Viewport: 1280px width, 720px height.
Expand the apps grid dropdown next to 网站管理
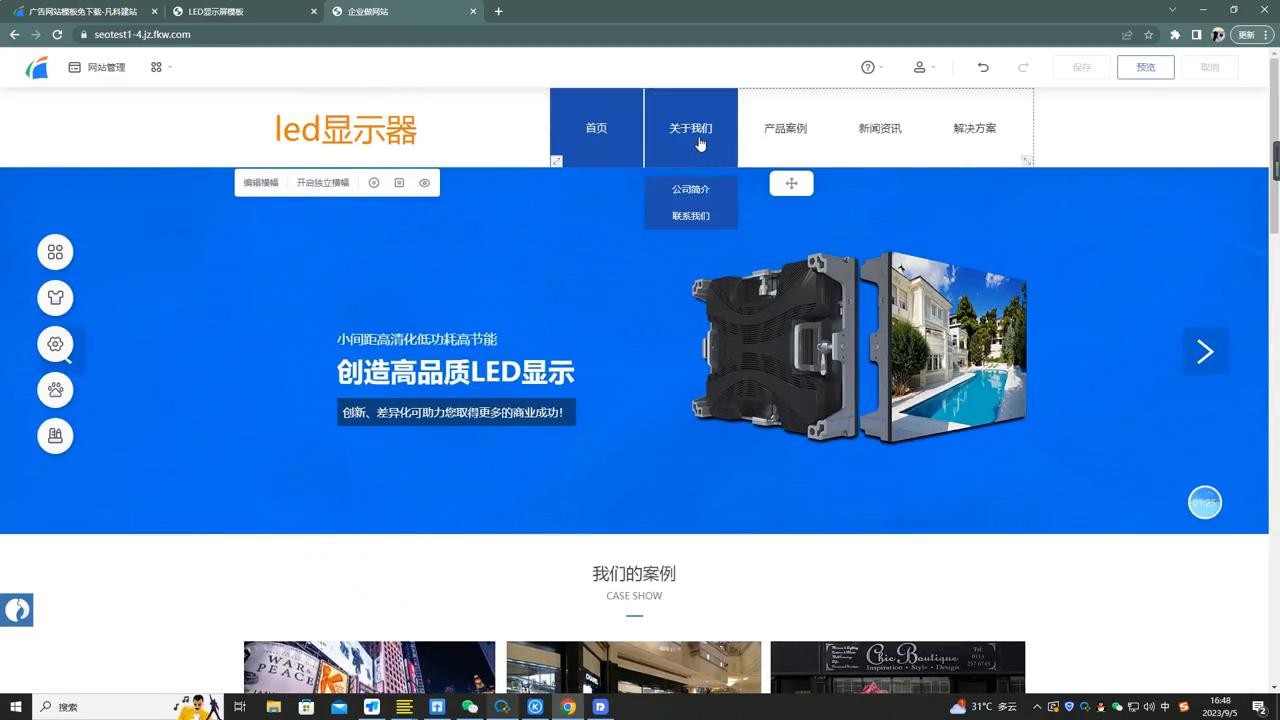point(157,67)
